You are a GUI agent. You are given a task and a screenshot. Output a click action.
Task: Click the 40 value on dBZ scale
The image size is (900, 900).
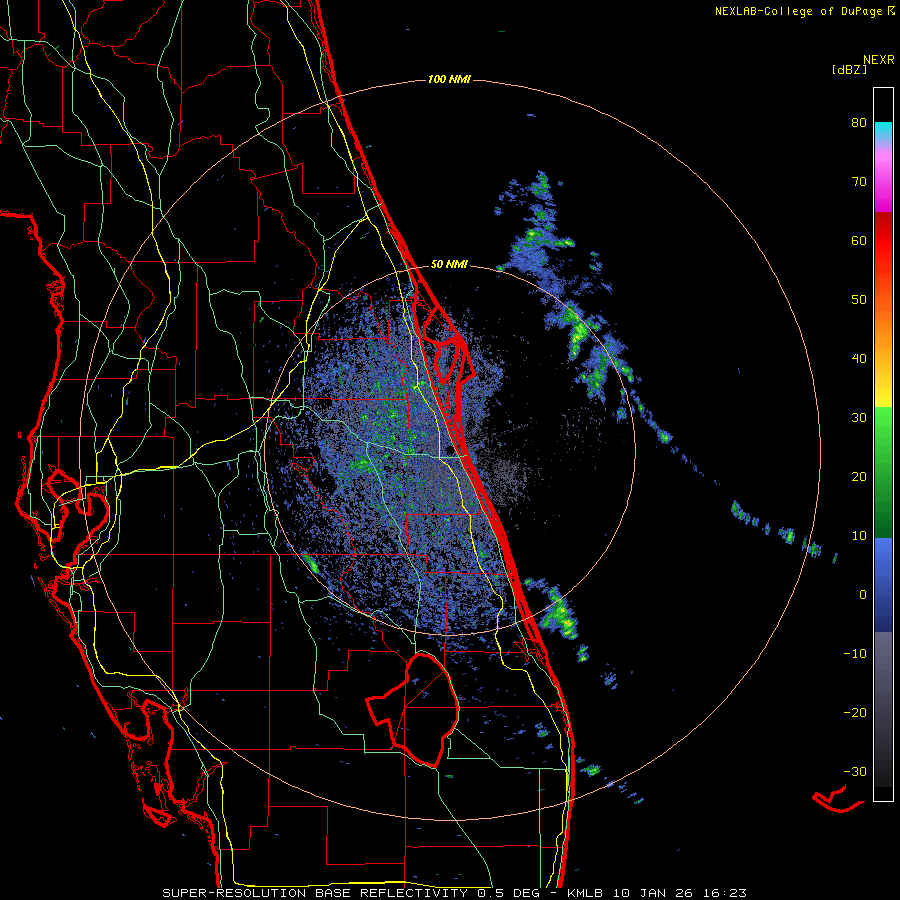click(859, 359)
